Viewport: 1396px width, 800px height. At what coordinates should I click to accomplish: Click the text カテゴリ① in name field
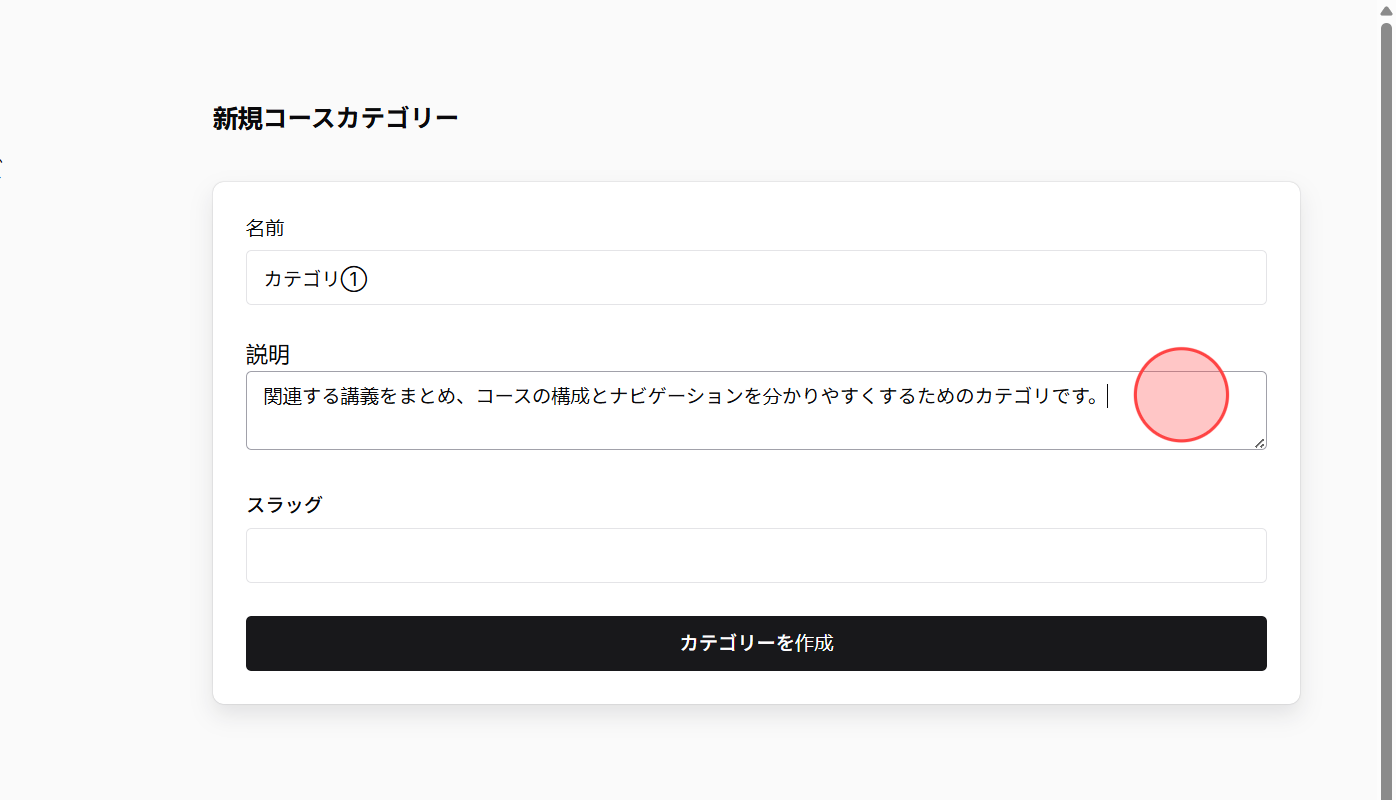pos(315,279)
